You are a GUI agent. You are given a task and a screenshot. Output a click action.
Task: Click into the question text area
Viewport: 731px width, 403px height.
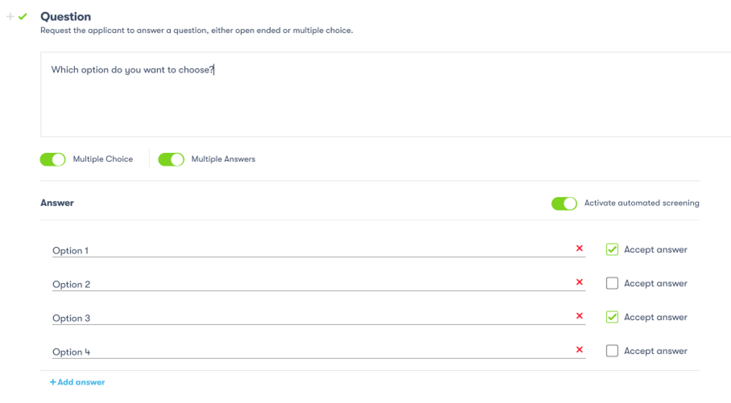click(385, 95)
